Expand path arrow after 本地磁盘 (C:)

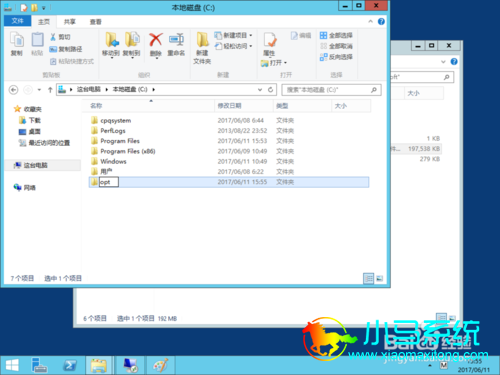154,90
